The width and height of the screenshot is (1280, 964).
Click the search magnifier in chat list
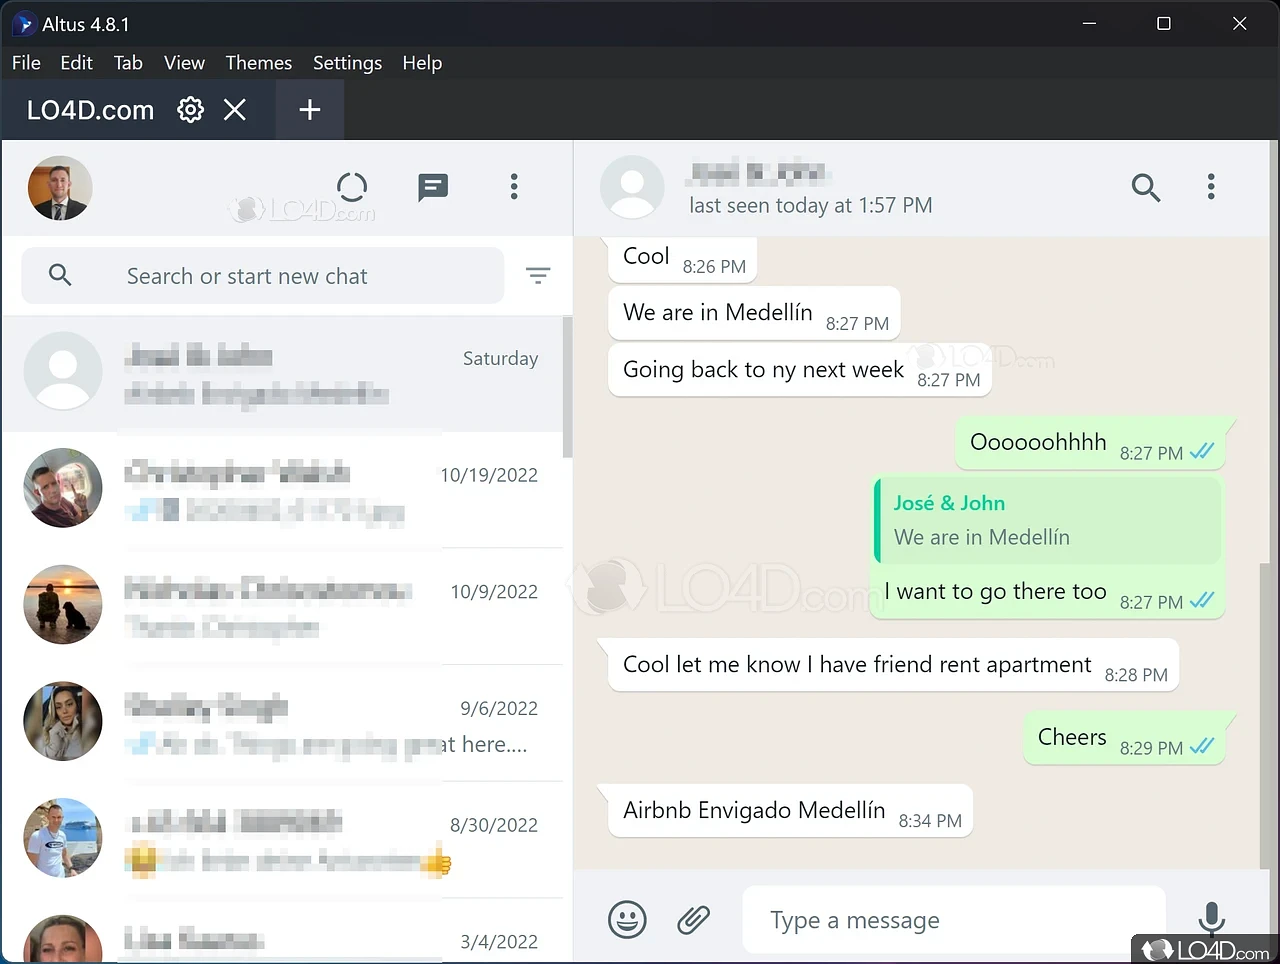pyautogui.click(x=60, y=275)
